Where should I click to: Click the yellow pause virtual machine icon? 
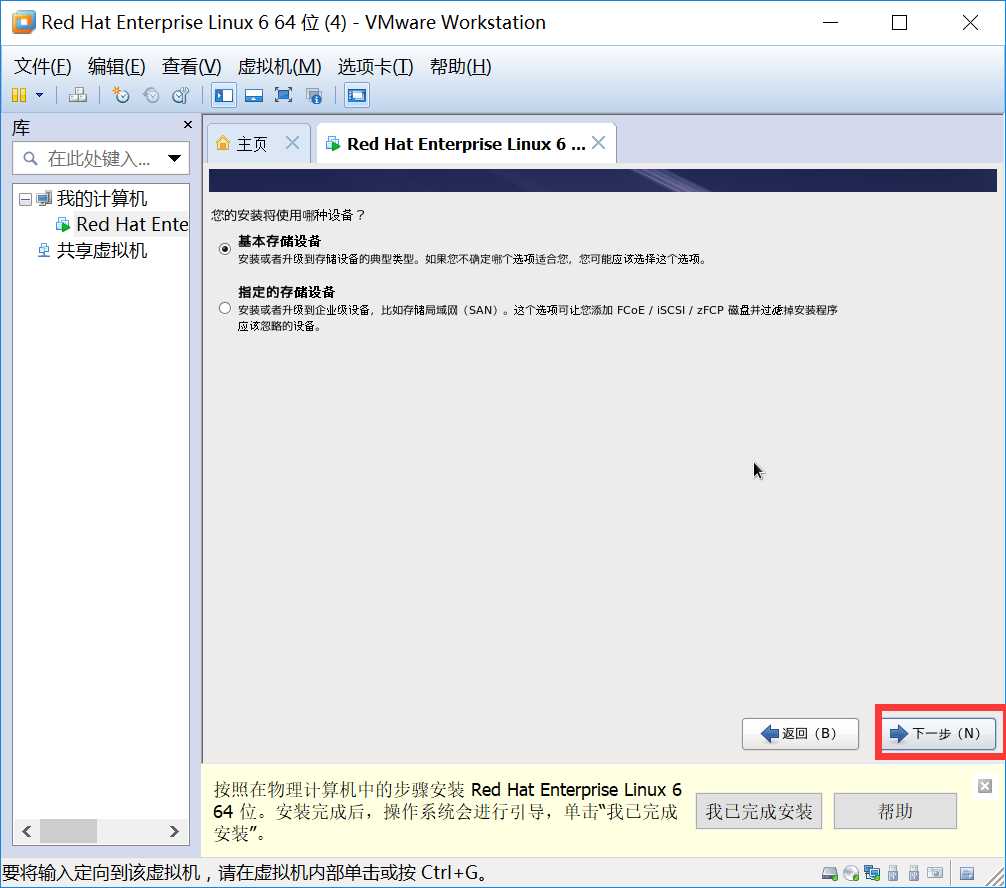coord(19,96)
